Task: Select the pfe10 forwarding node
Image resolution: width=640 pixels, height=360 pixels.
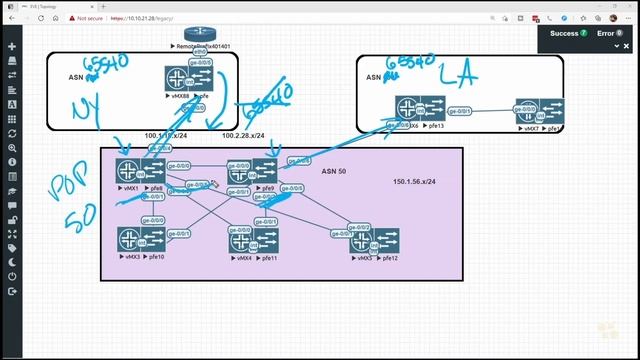Action: click(153, 239)
